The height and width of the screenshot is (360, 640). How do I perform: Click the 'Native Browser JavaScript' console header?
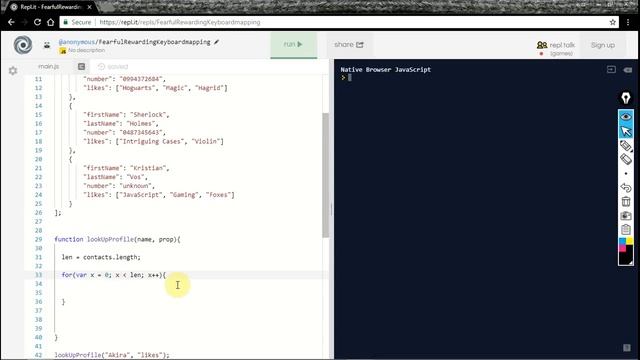(x=386, y=69)
